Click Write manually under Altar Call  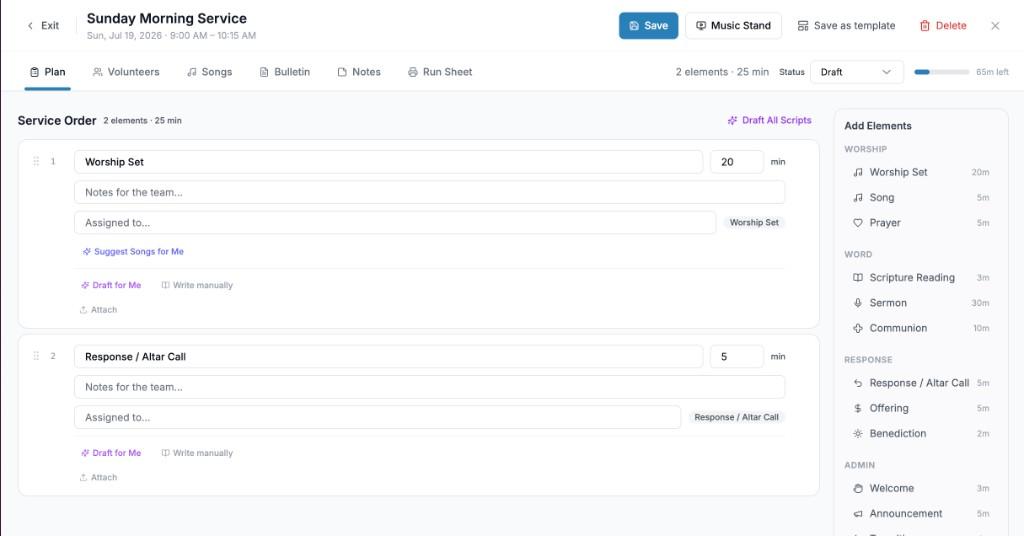pyautogui.click(x=197, y=453)
